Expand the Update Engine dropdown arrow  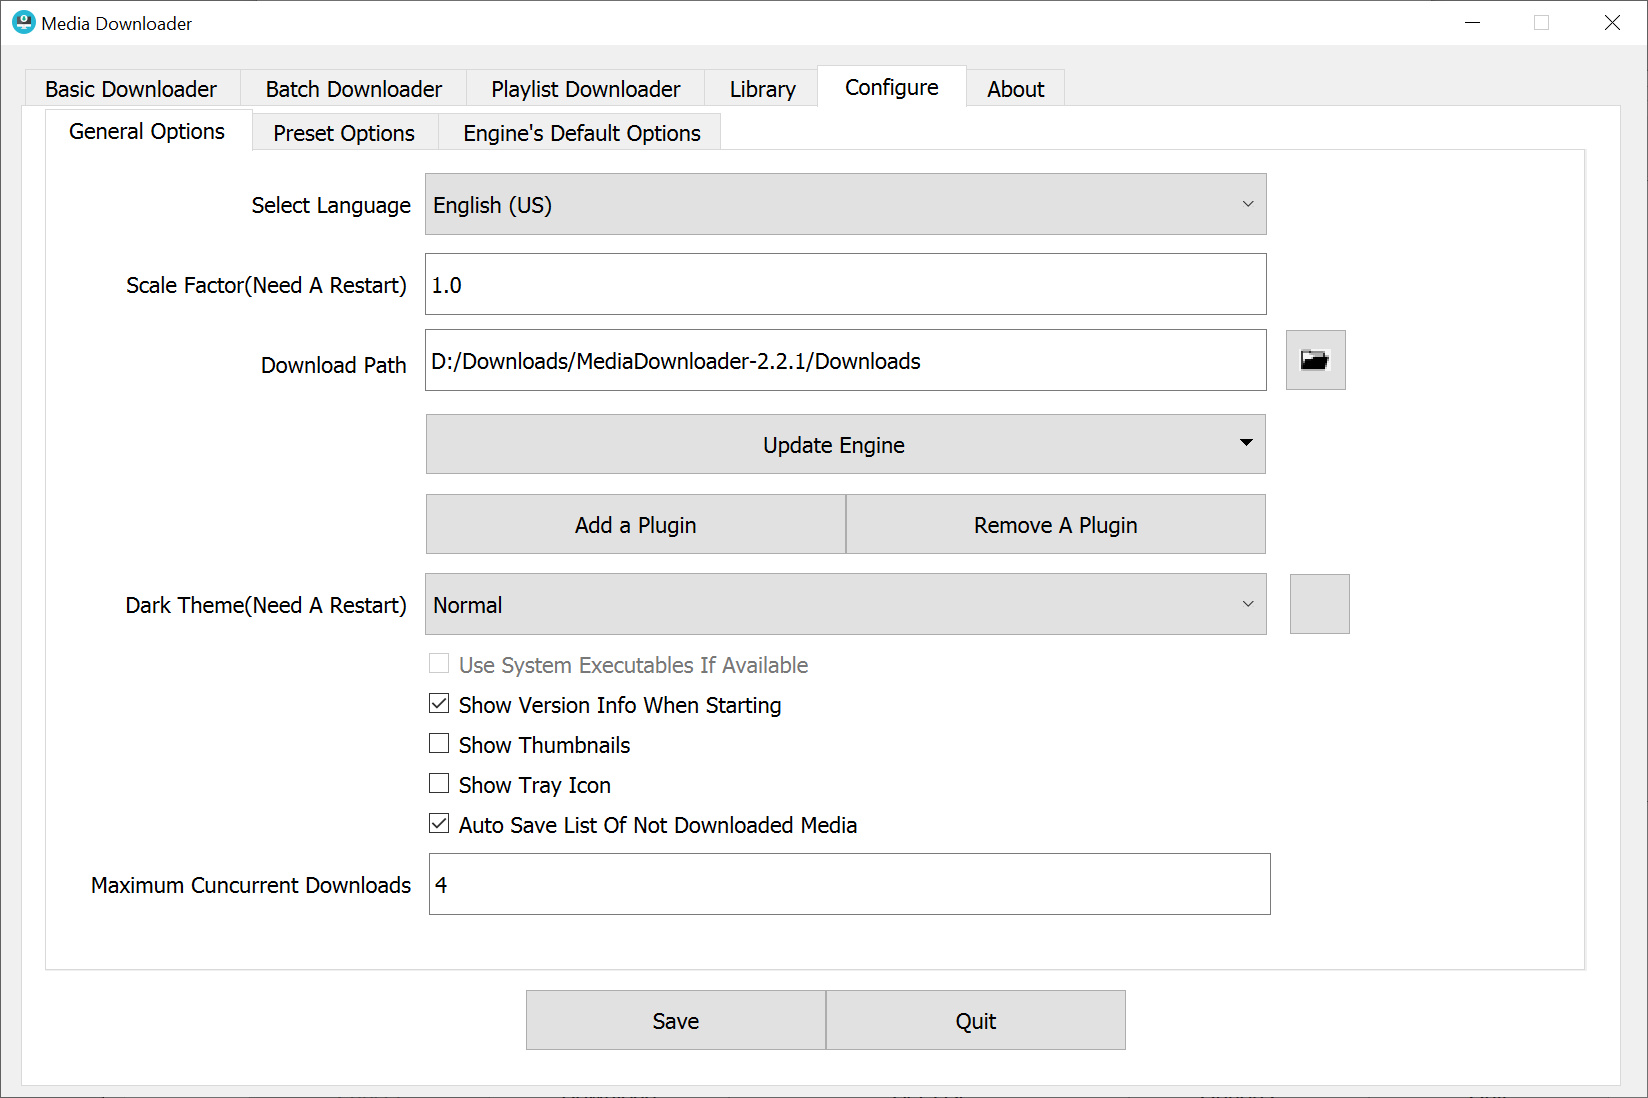click(x=1246, y=443)
